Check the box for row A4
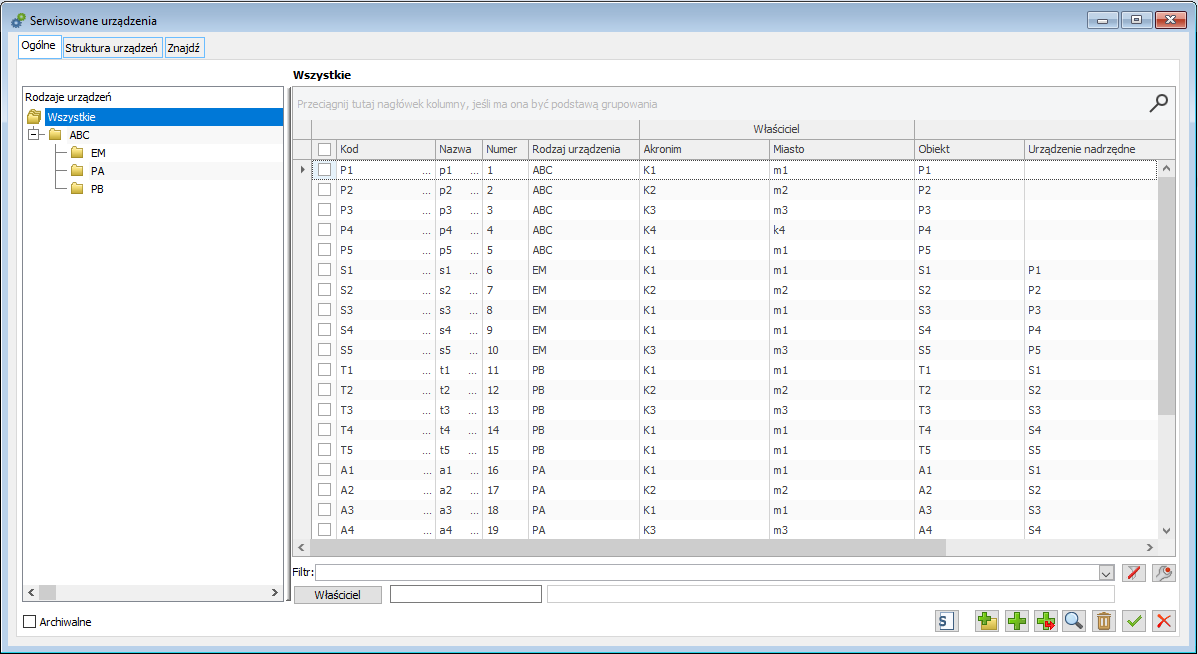The height and width of the screenshot is (654, 1198). coord(325,529)
